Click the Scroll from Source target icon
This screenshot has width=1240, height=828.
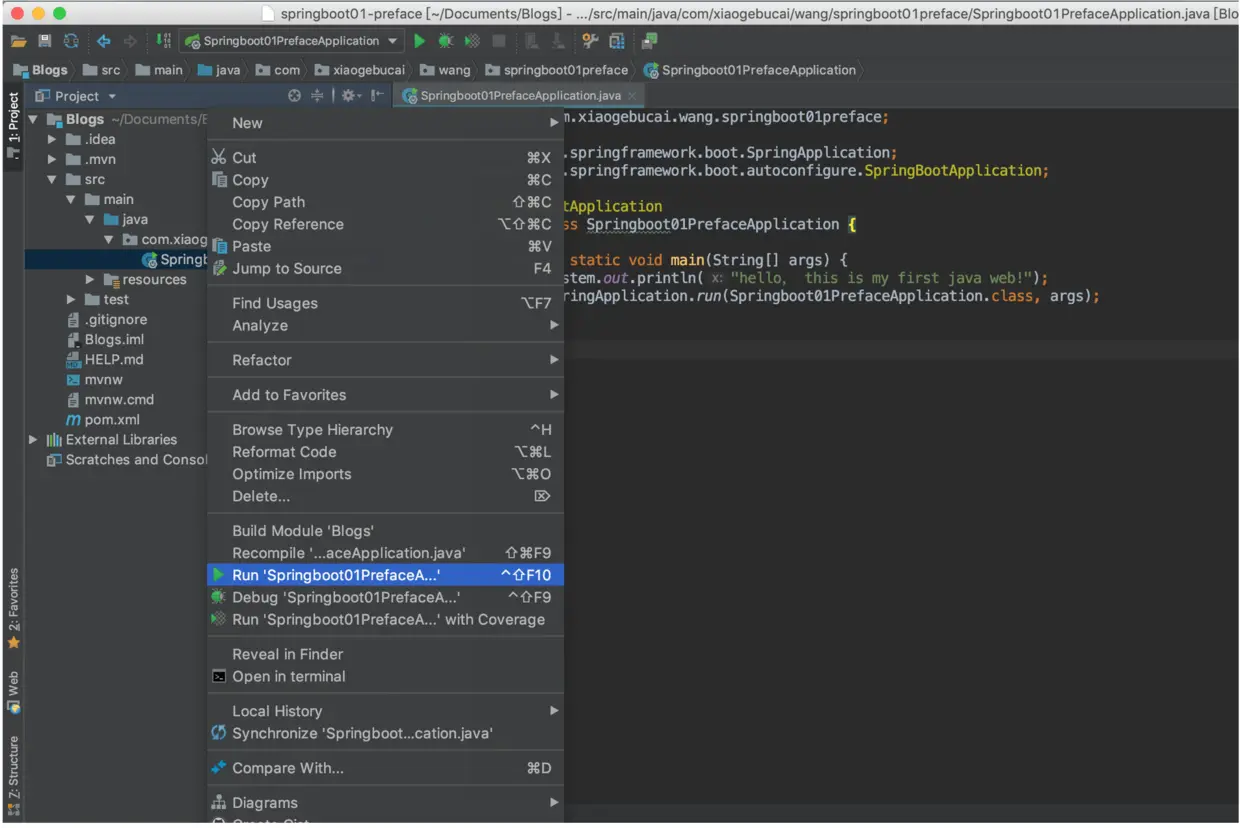coord(294,96)
